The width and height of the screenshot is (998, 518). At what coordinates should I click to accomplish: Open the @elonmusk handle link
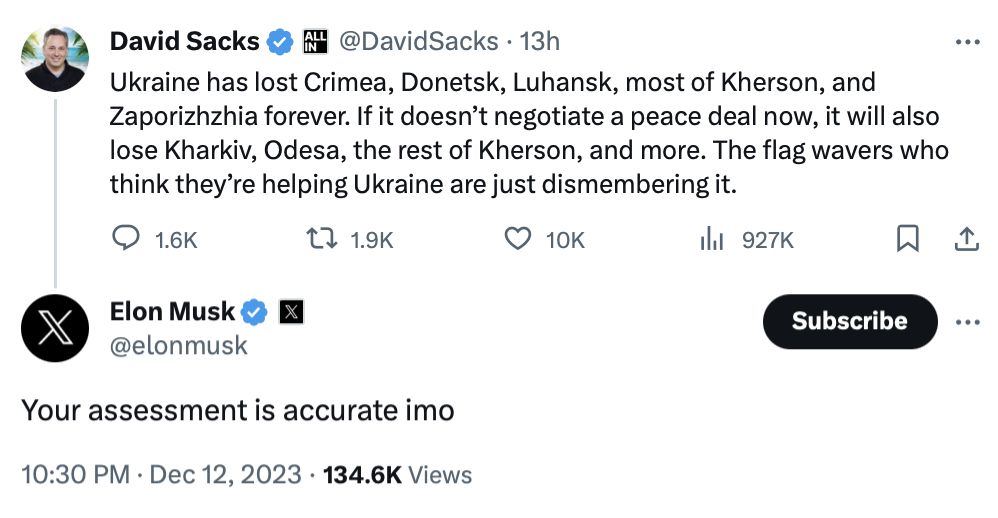pyautogui.click(x=178, y=346)
